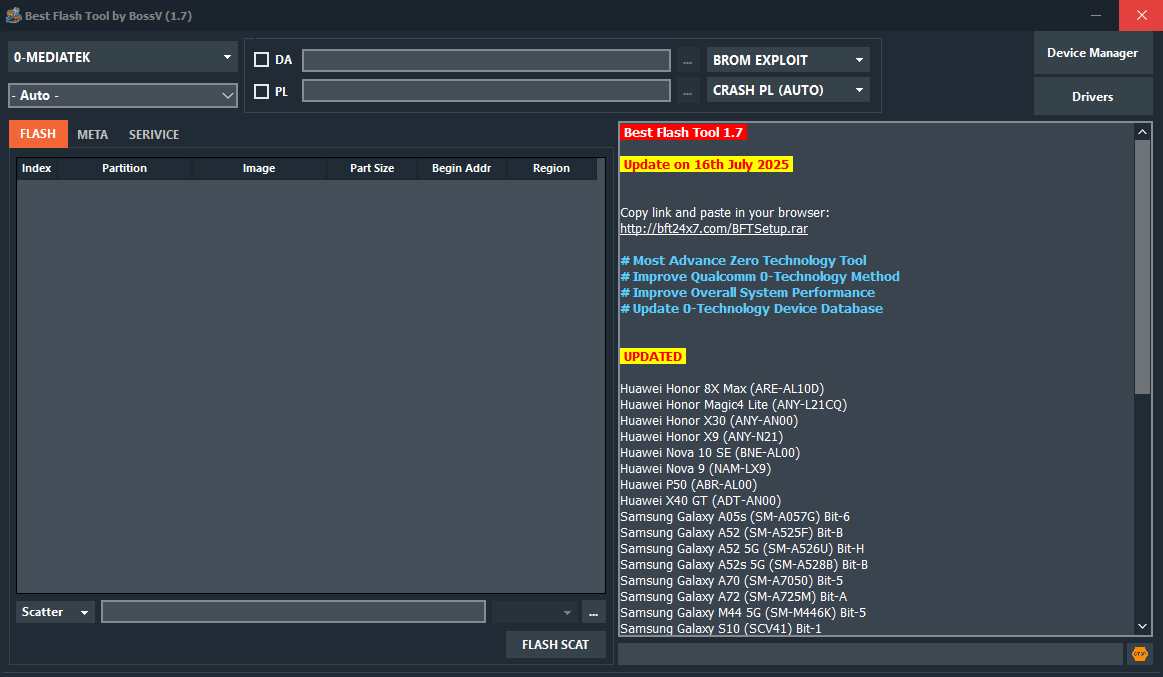This screenshot has width=1163, height=677.
Task: Click the PL file path field
Action: coord(487,90)
